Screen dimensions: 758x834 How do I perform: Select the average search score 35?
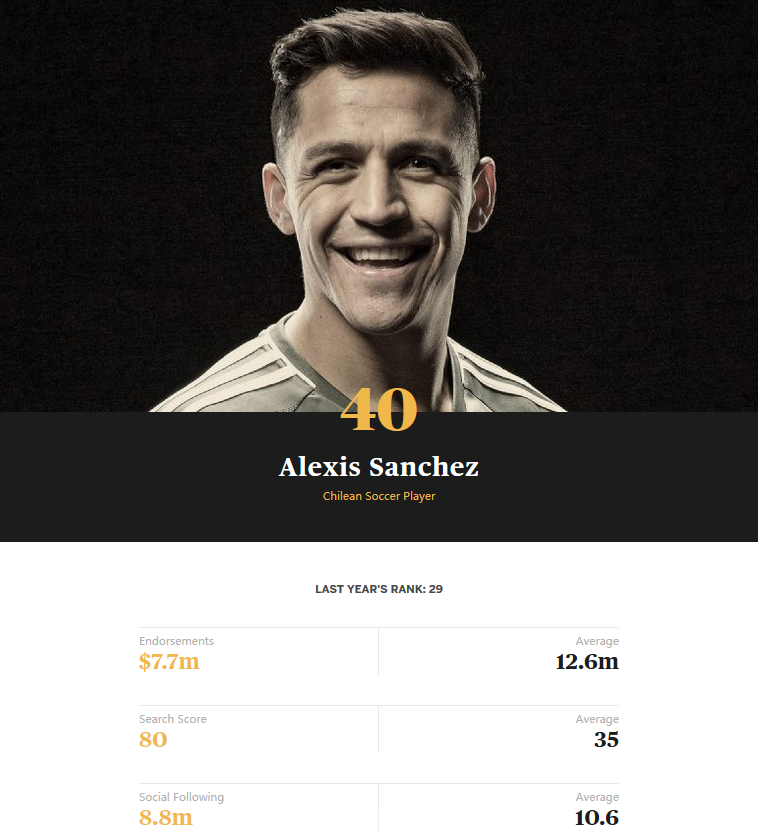tap(606, 740)
